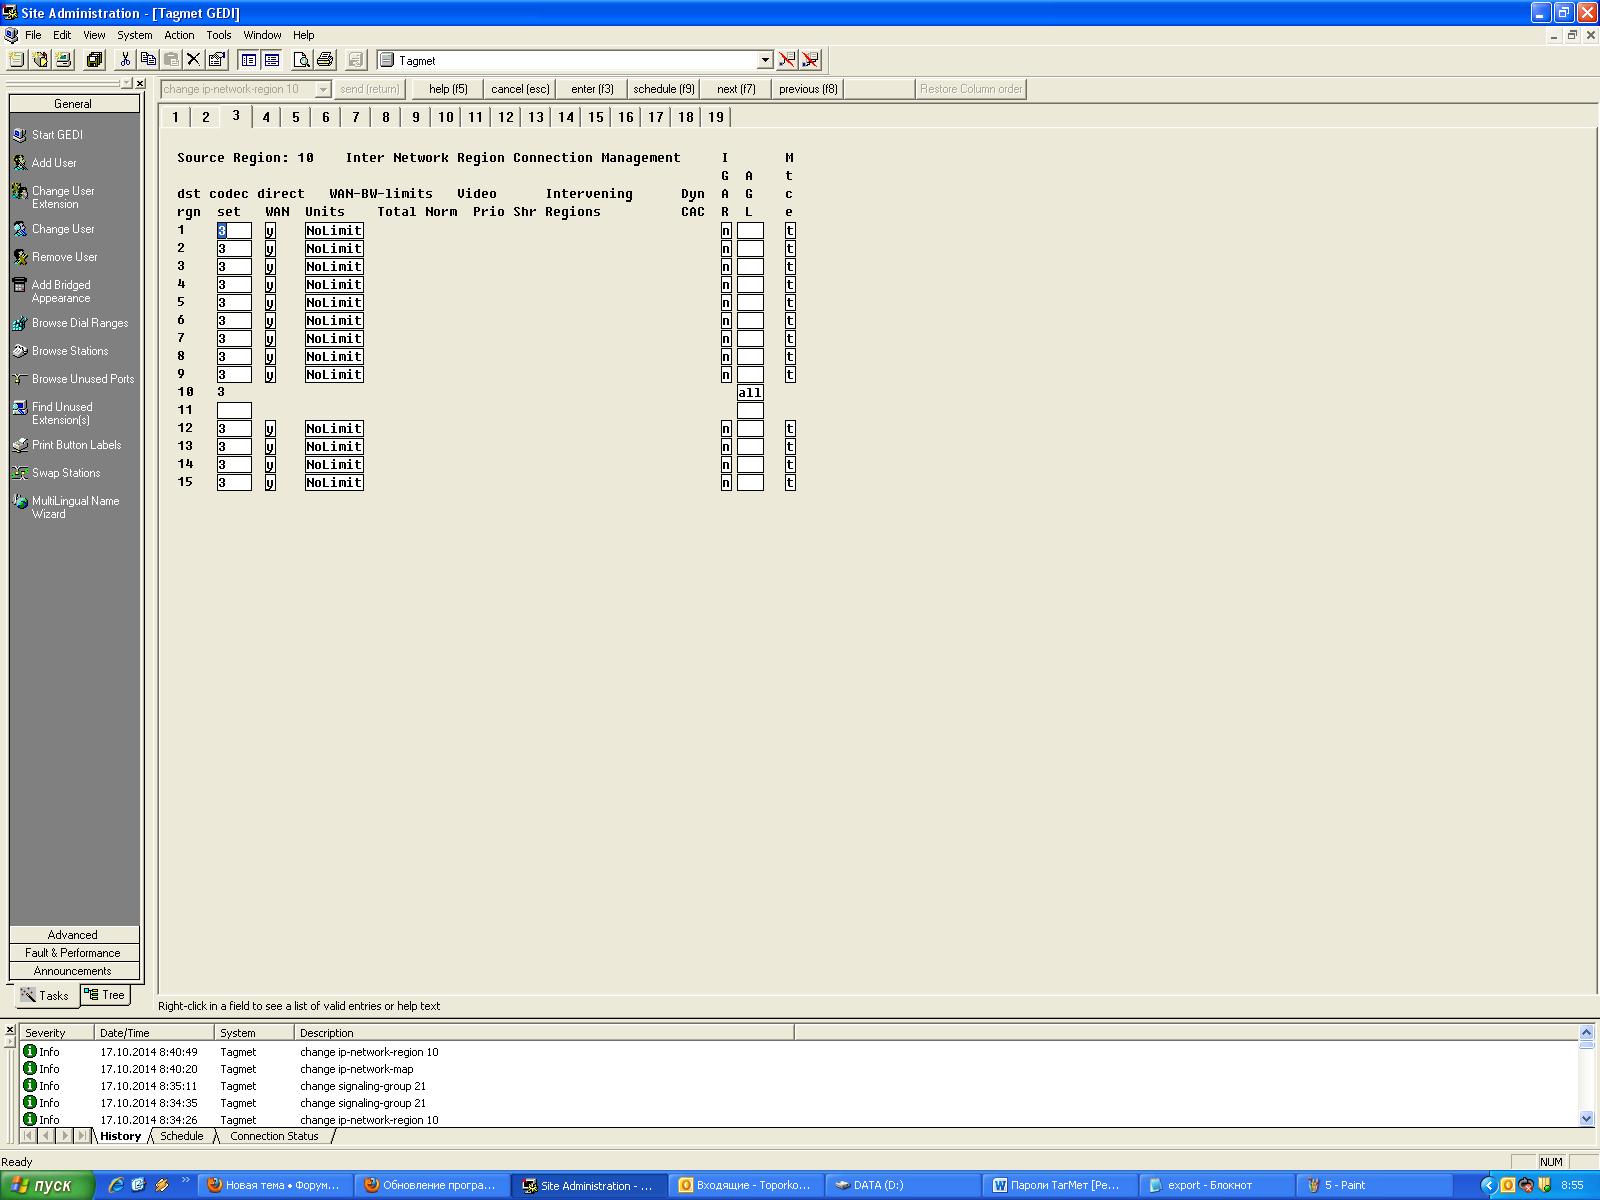Switch to page tab 19
This screenshot has width=1600, height=1200.
pyautogui.click(x=716, y=117)
